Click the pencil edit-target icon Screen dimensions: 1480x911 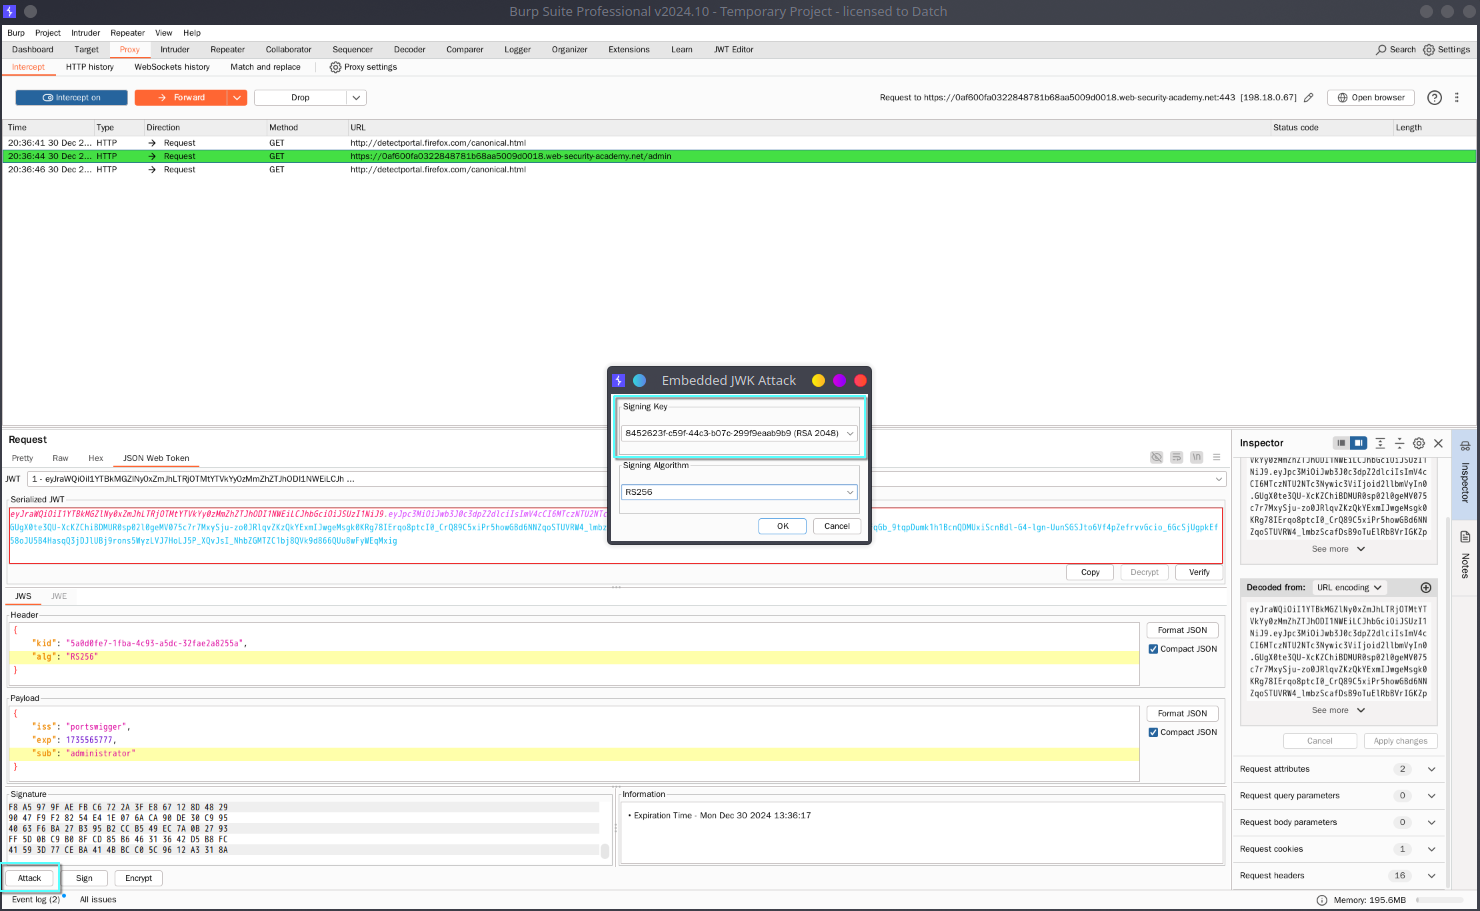(1308, 98)
